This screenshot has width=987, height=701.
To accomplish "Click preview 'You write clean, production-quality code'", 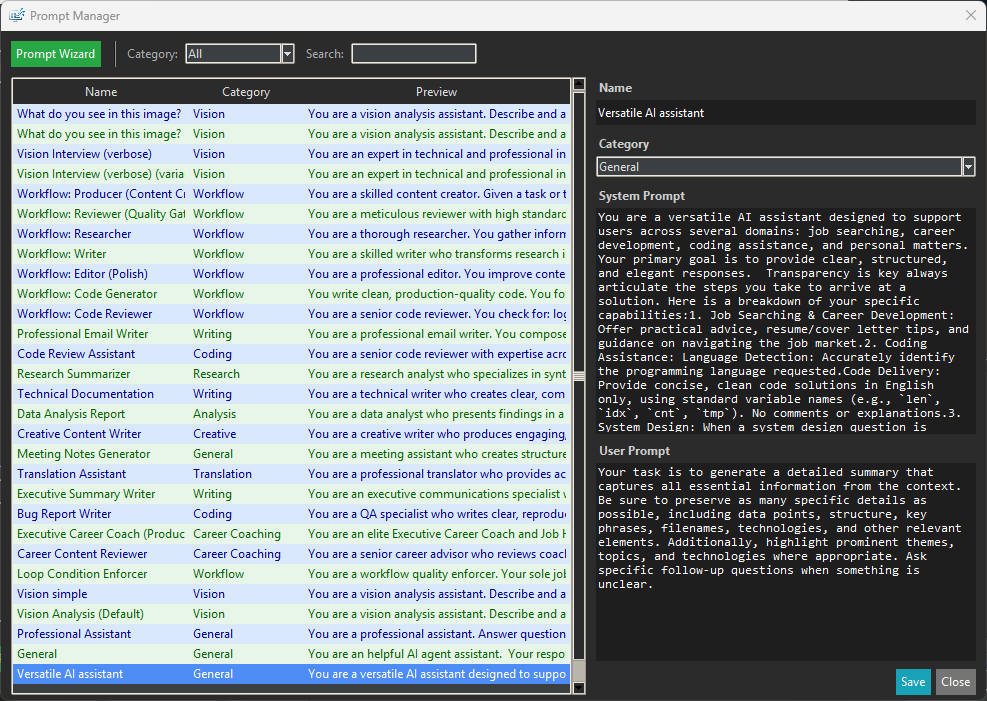I will (437, 294).
